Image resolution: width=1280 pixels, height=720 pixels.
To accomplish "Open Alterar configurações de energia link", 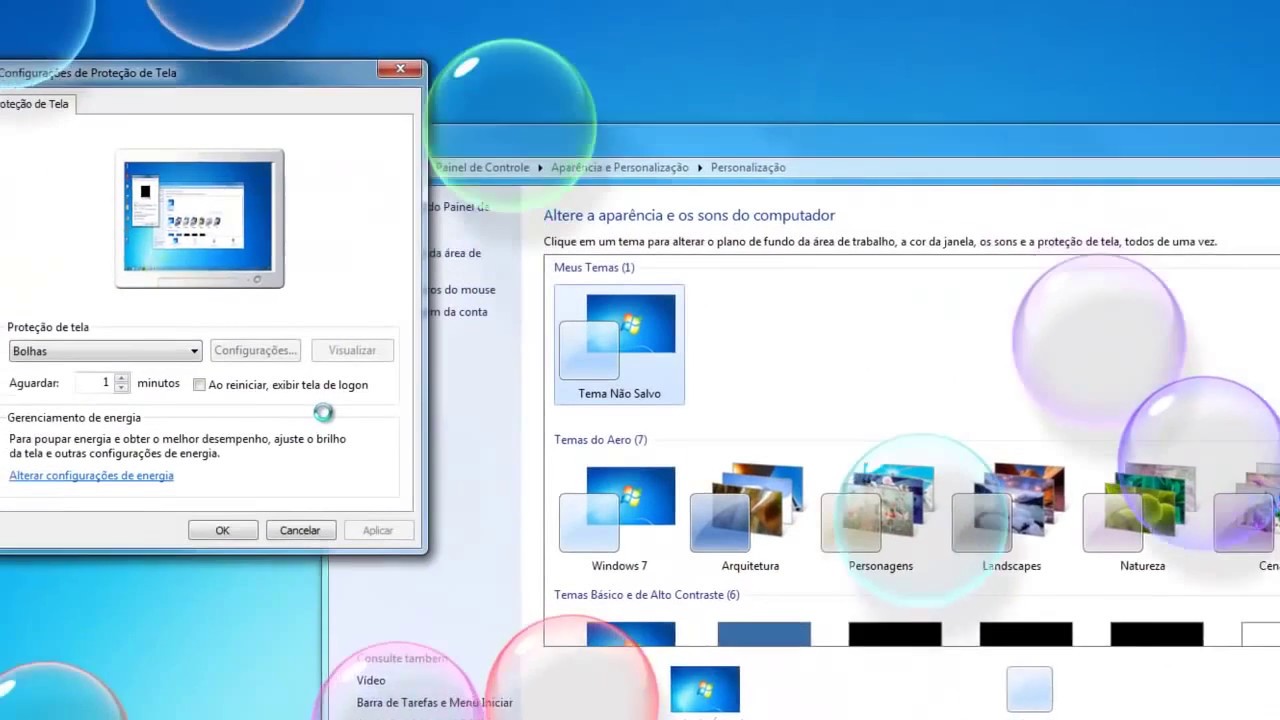I will 91,476.
